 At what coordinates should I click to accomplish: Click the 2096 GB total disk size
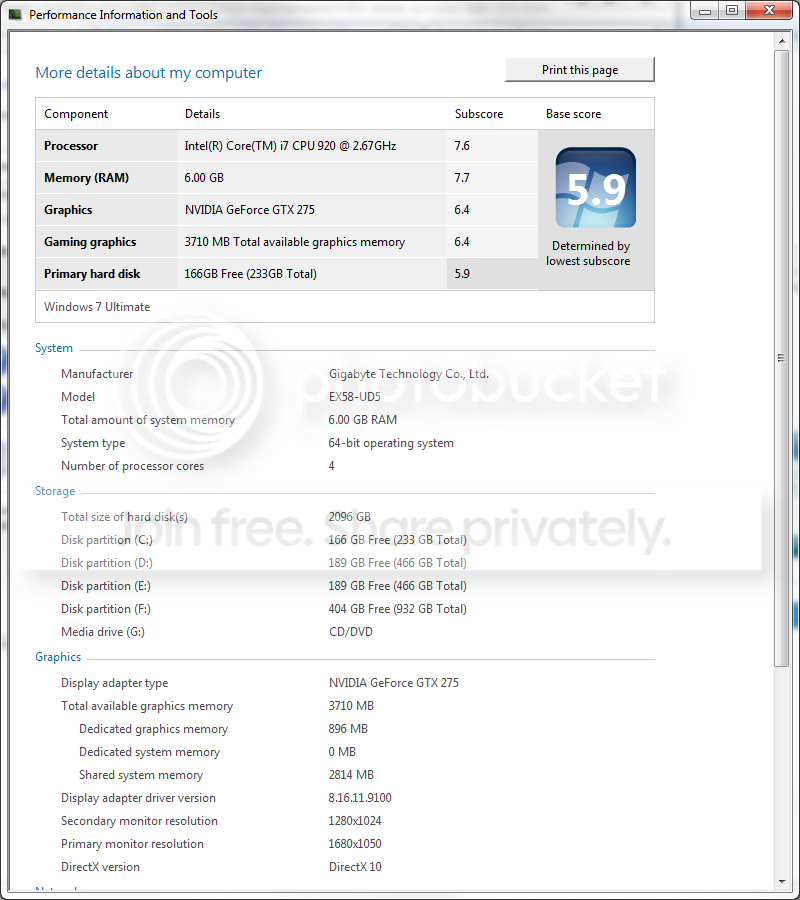pyautogui.click(x=349, y=517)
